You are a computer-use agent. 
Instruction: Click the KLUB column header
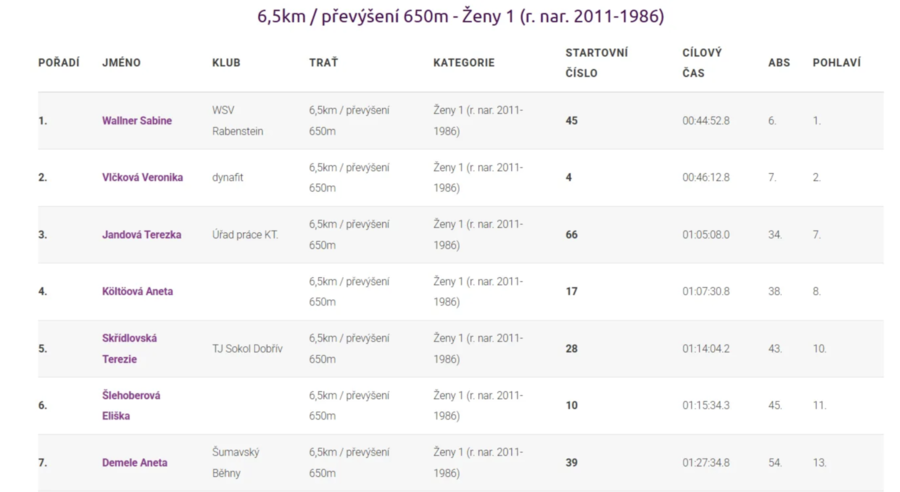coord(226,63)
